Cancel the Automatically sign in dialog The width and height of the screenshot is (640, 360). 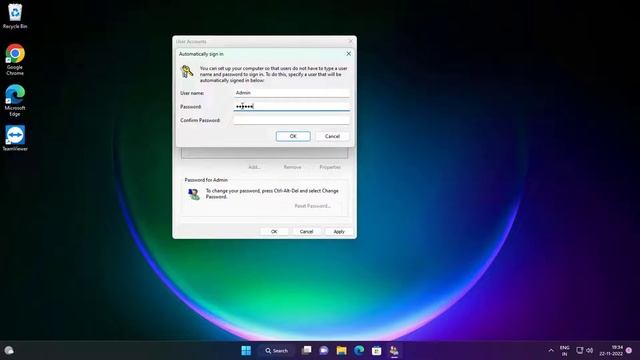coord(332,136)
